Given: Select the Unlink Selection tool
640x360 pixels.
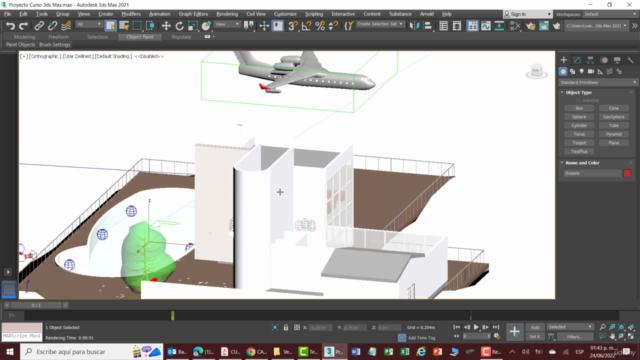Looking at the screenshot, I should (x=52, y=26).
